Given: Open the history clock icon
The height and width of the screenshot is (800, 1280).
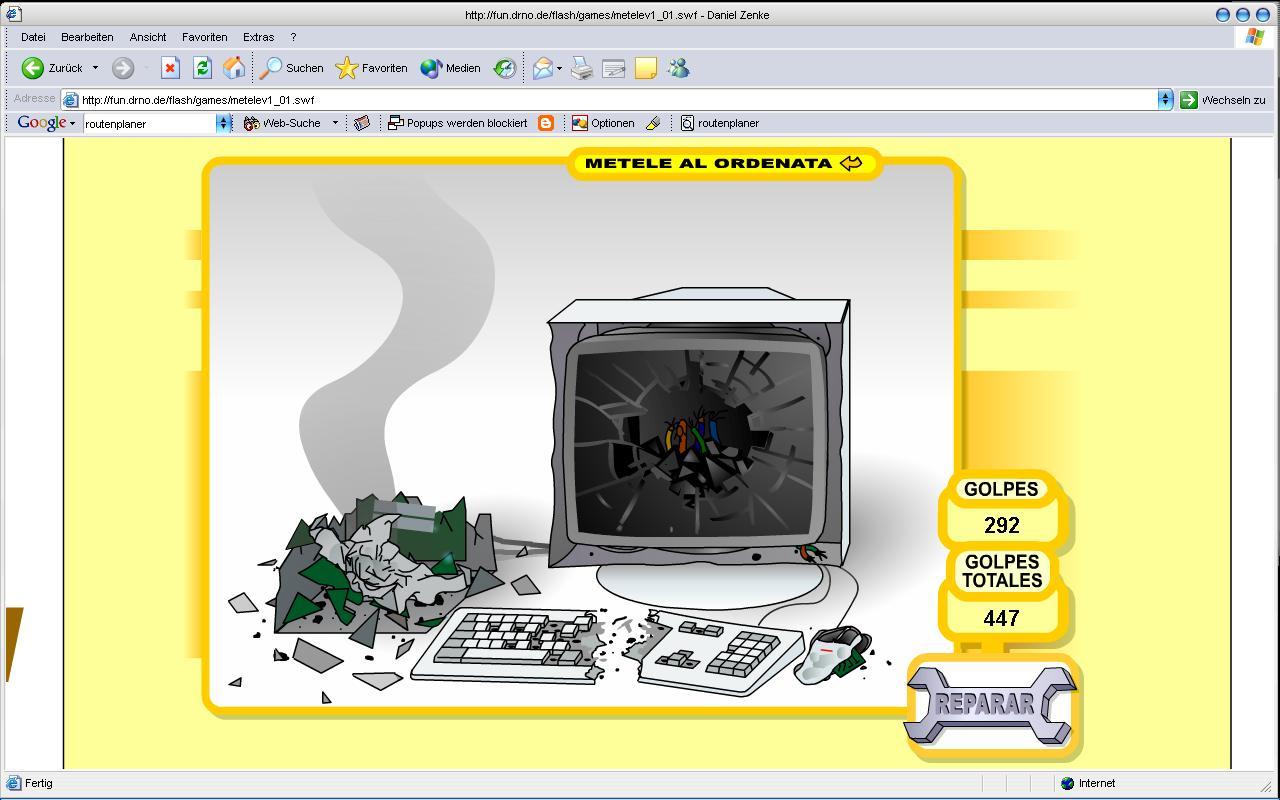Looking at the screenshot, I should [505, 68].
